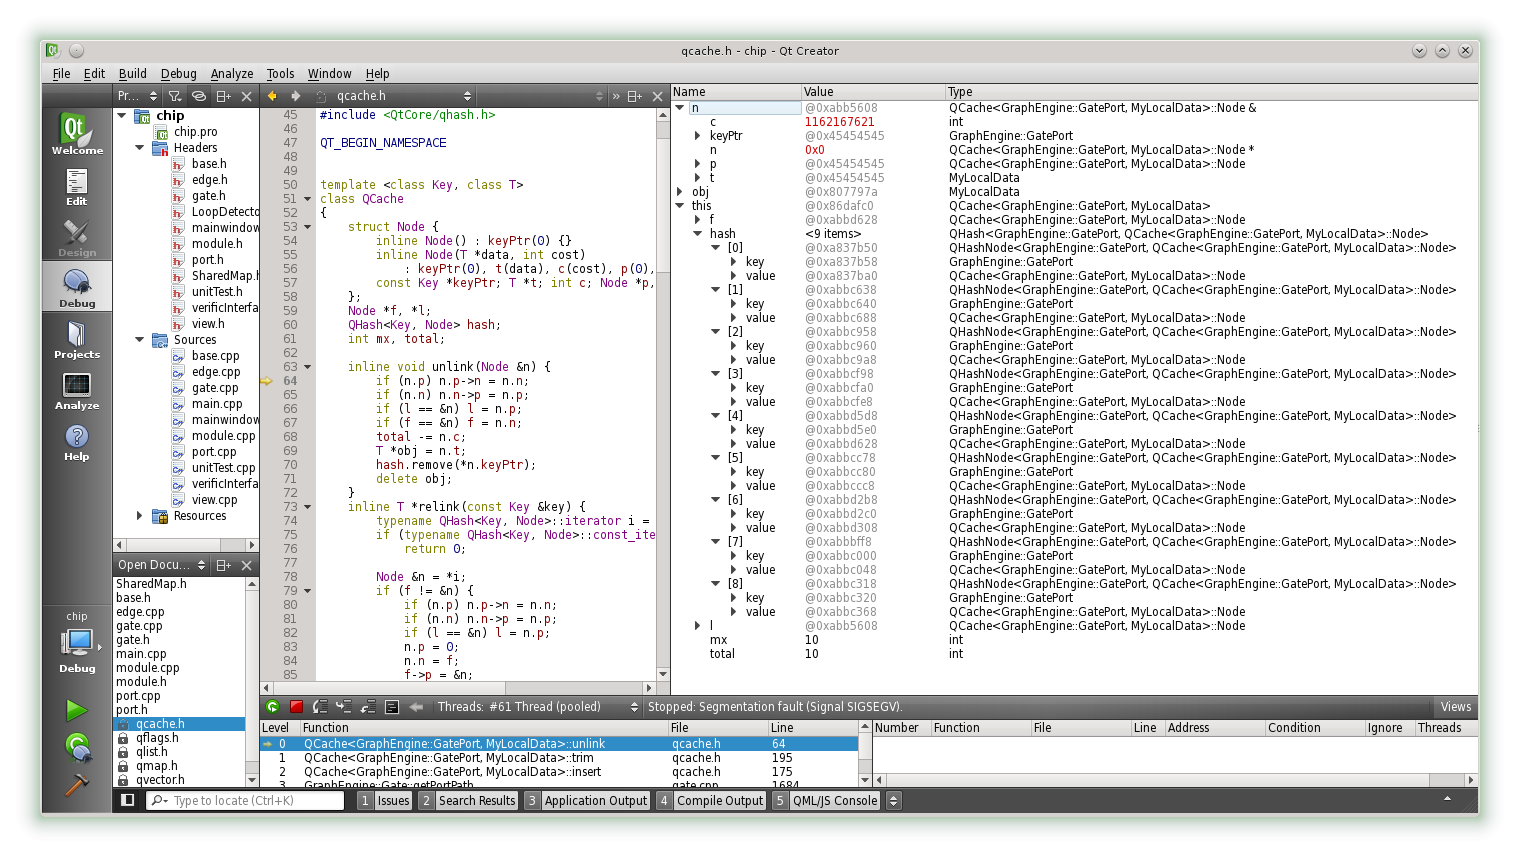
Task: Open the Welcome mode from sidebar
Action: point(77,134)
